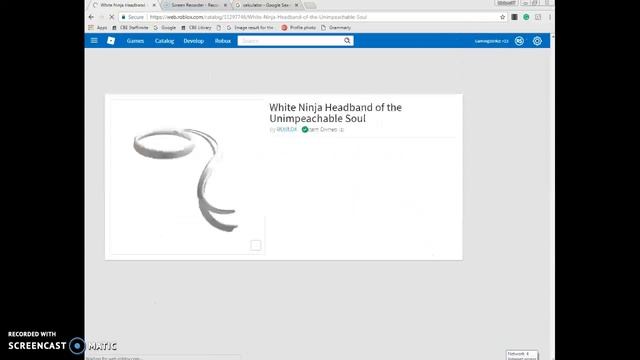
Task: Open a new browser tab
Action: coord(310,5)
